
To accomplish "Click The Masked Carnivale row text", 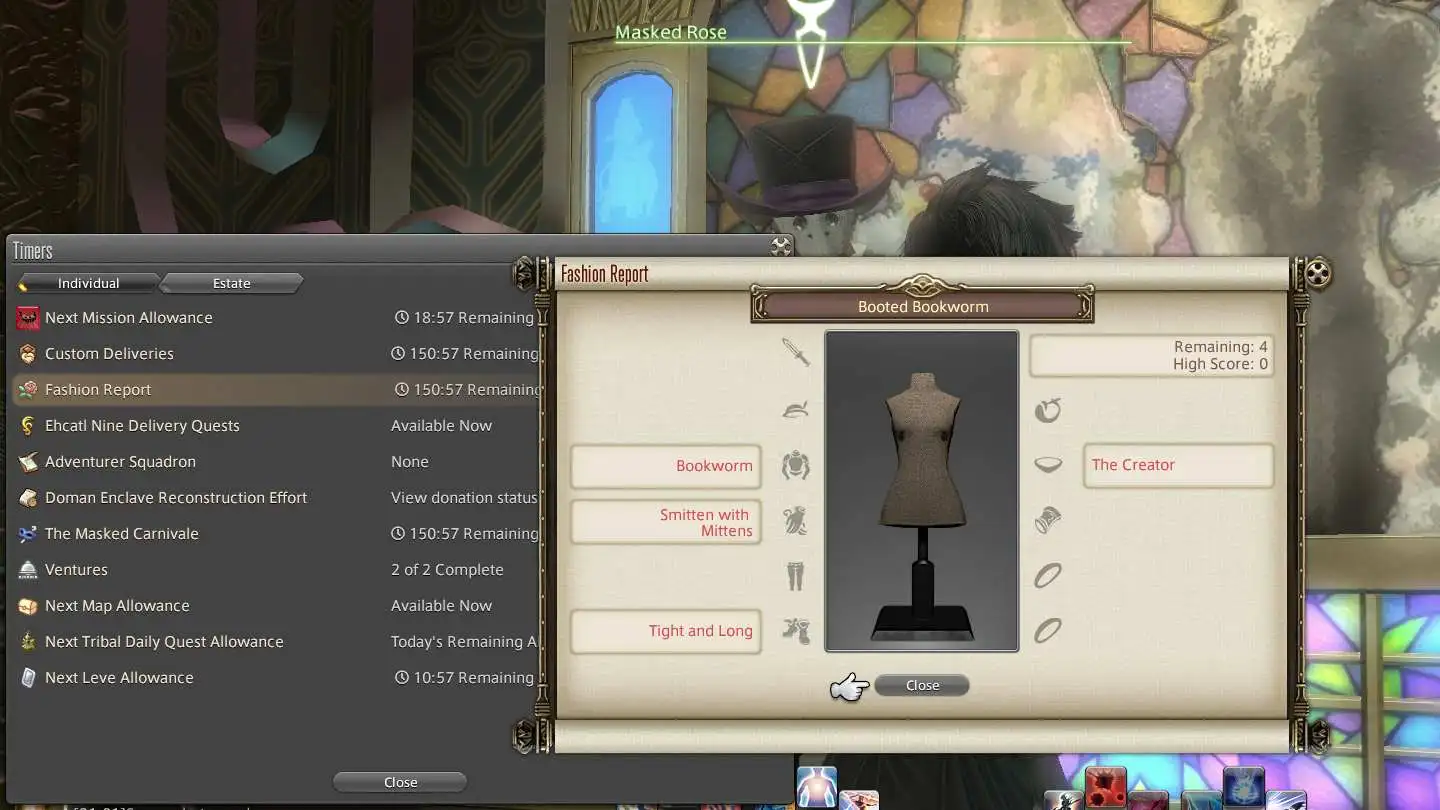I will pyautogui.click(x=122, y=534).
